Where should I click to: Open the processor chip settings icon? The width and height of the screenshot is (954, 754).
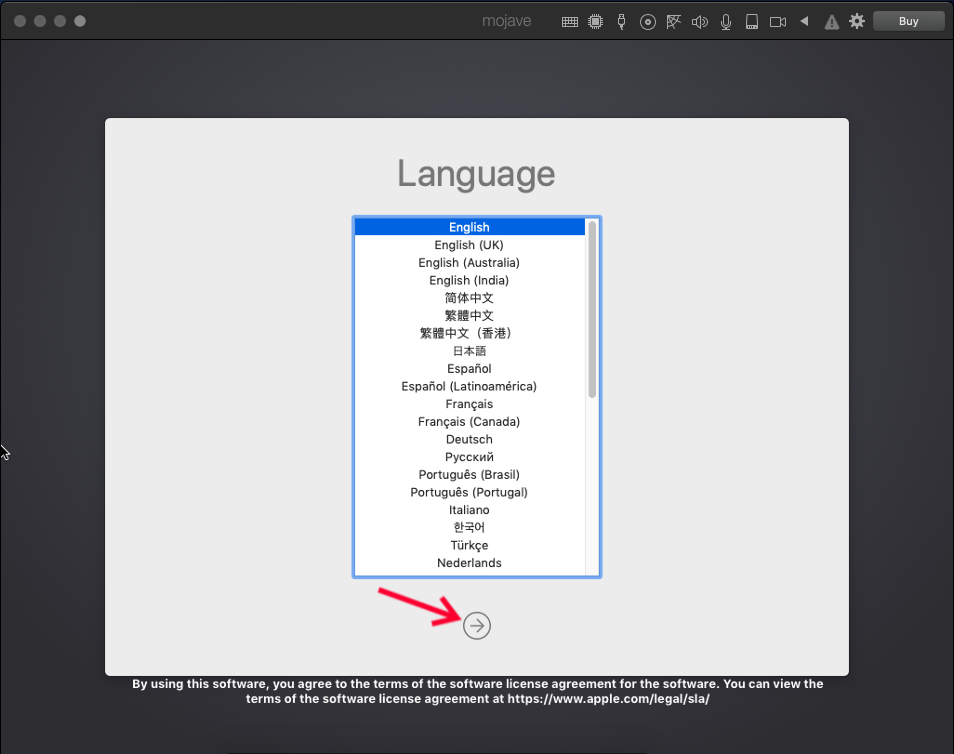(596, 21)
